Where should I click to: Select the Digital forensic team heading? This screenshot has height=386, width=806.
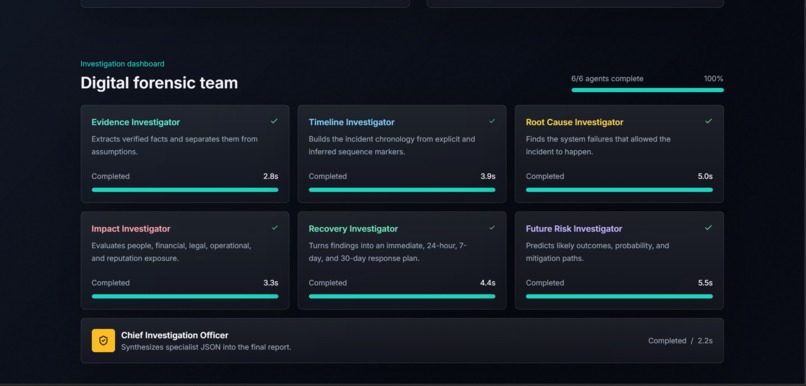(159, 83)
